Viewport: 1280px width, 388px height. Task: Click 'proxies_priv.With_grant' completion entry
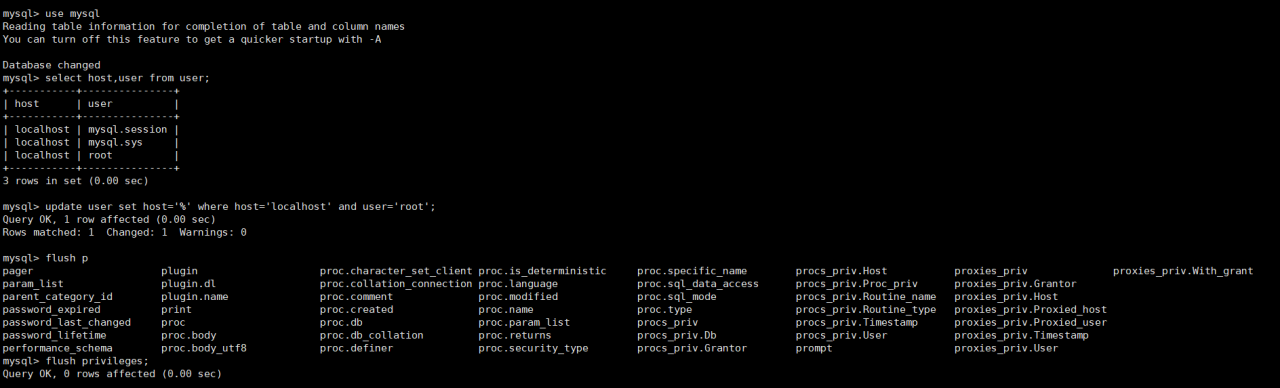tap(1183, 271)
